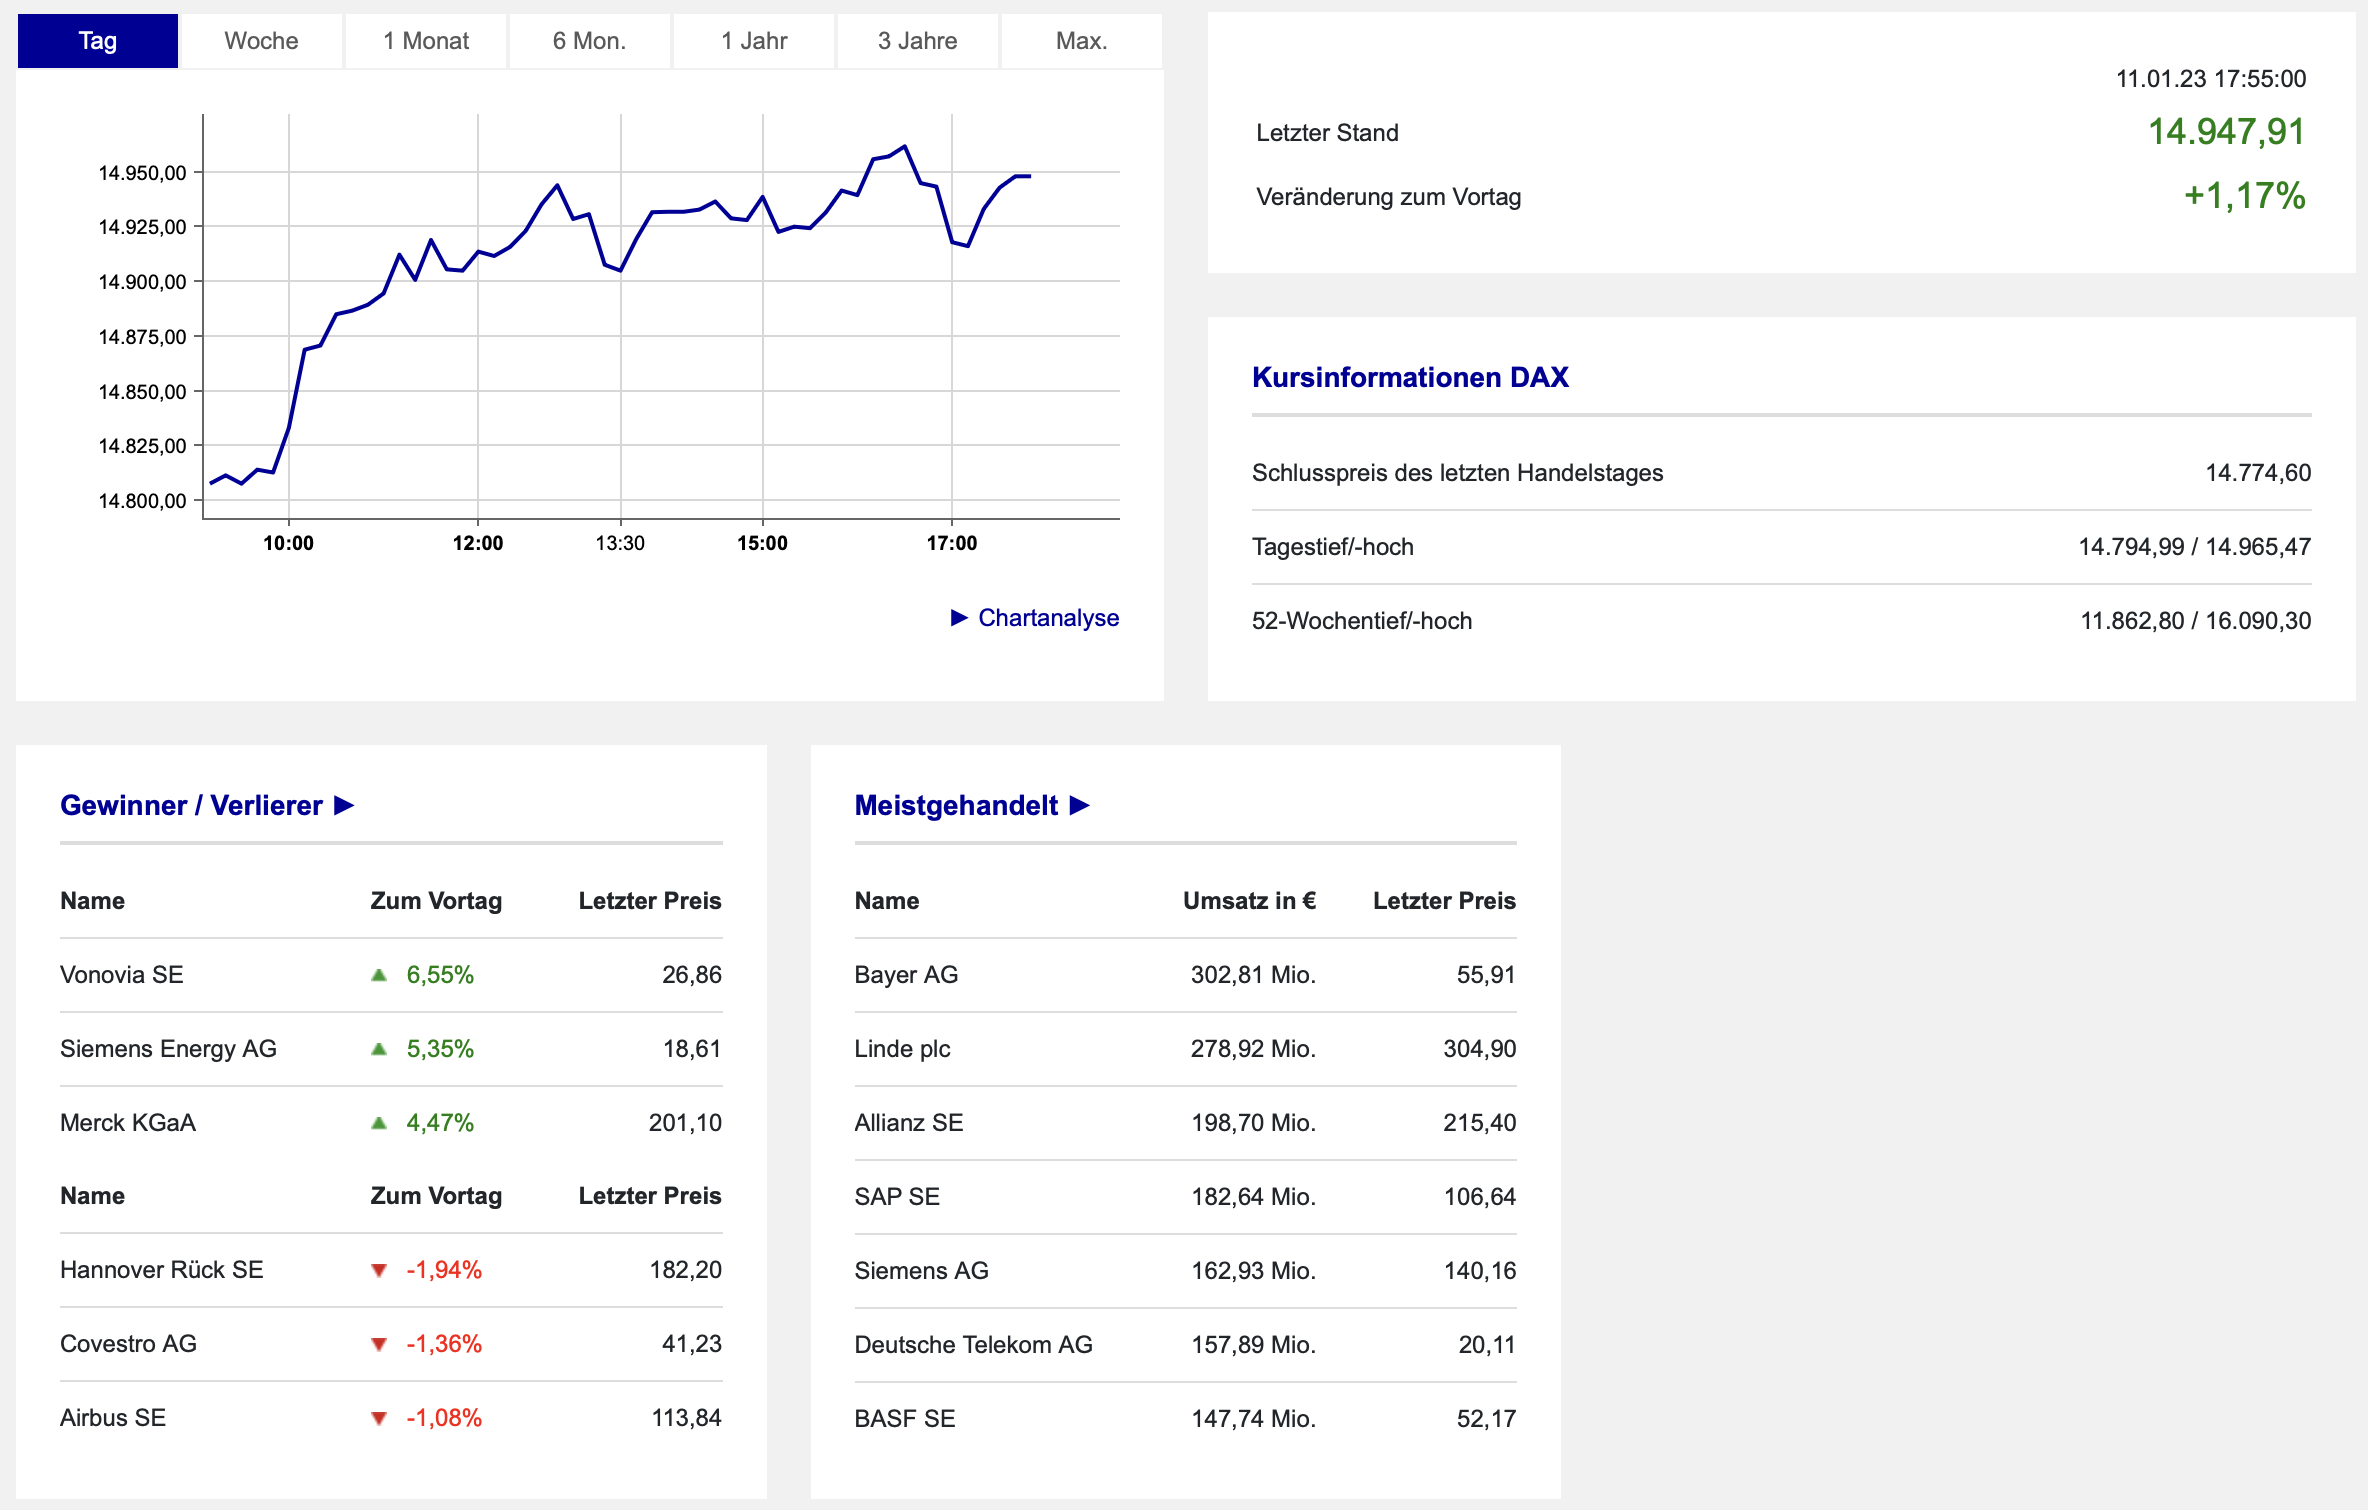Click arrow after Meistgehandelt heading
Viewport: 2368px width, 1510px height.
pos(1079,805)
